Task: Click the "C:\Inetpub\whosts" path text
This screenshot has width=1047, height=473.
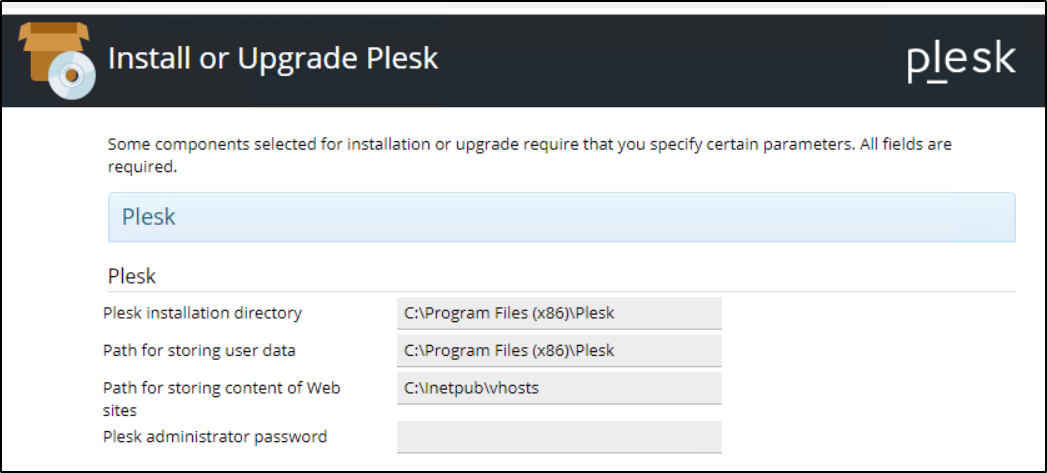Action: [x=471, y=388]
